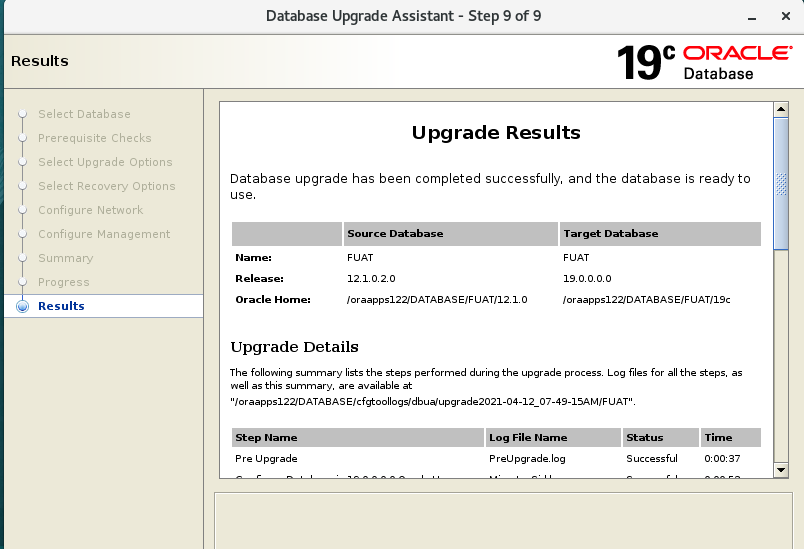Go to the Configure Management step

click(104, 234)
